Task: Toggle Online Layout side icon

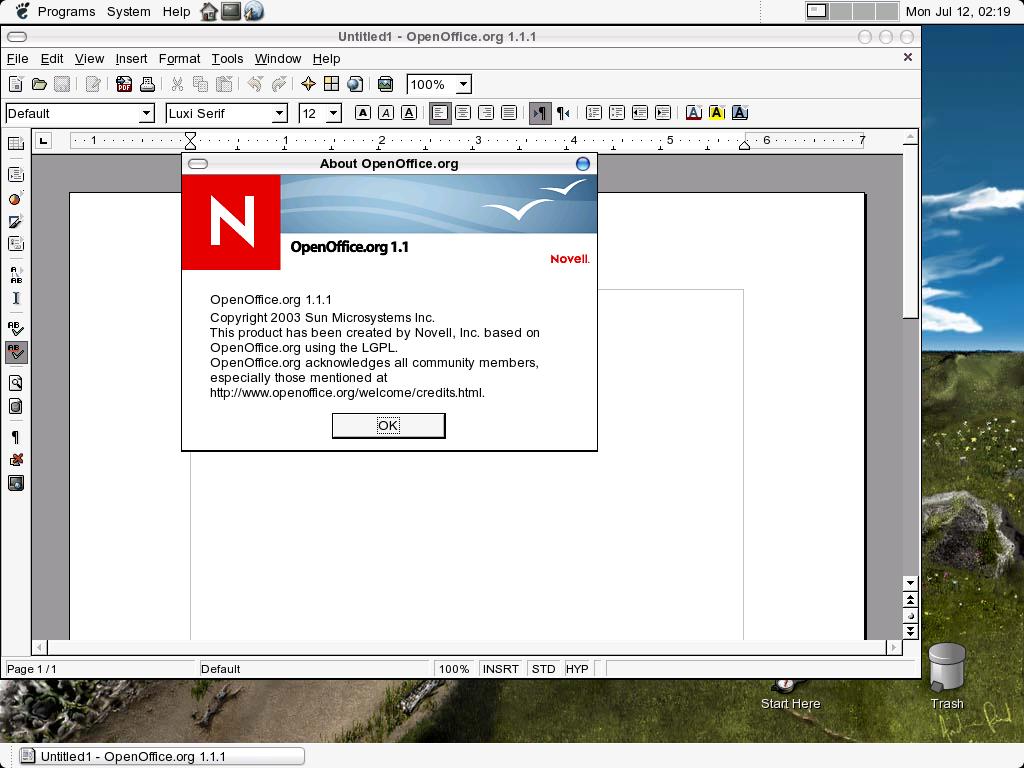Action: [x=16, y=483]
